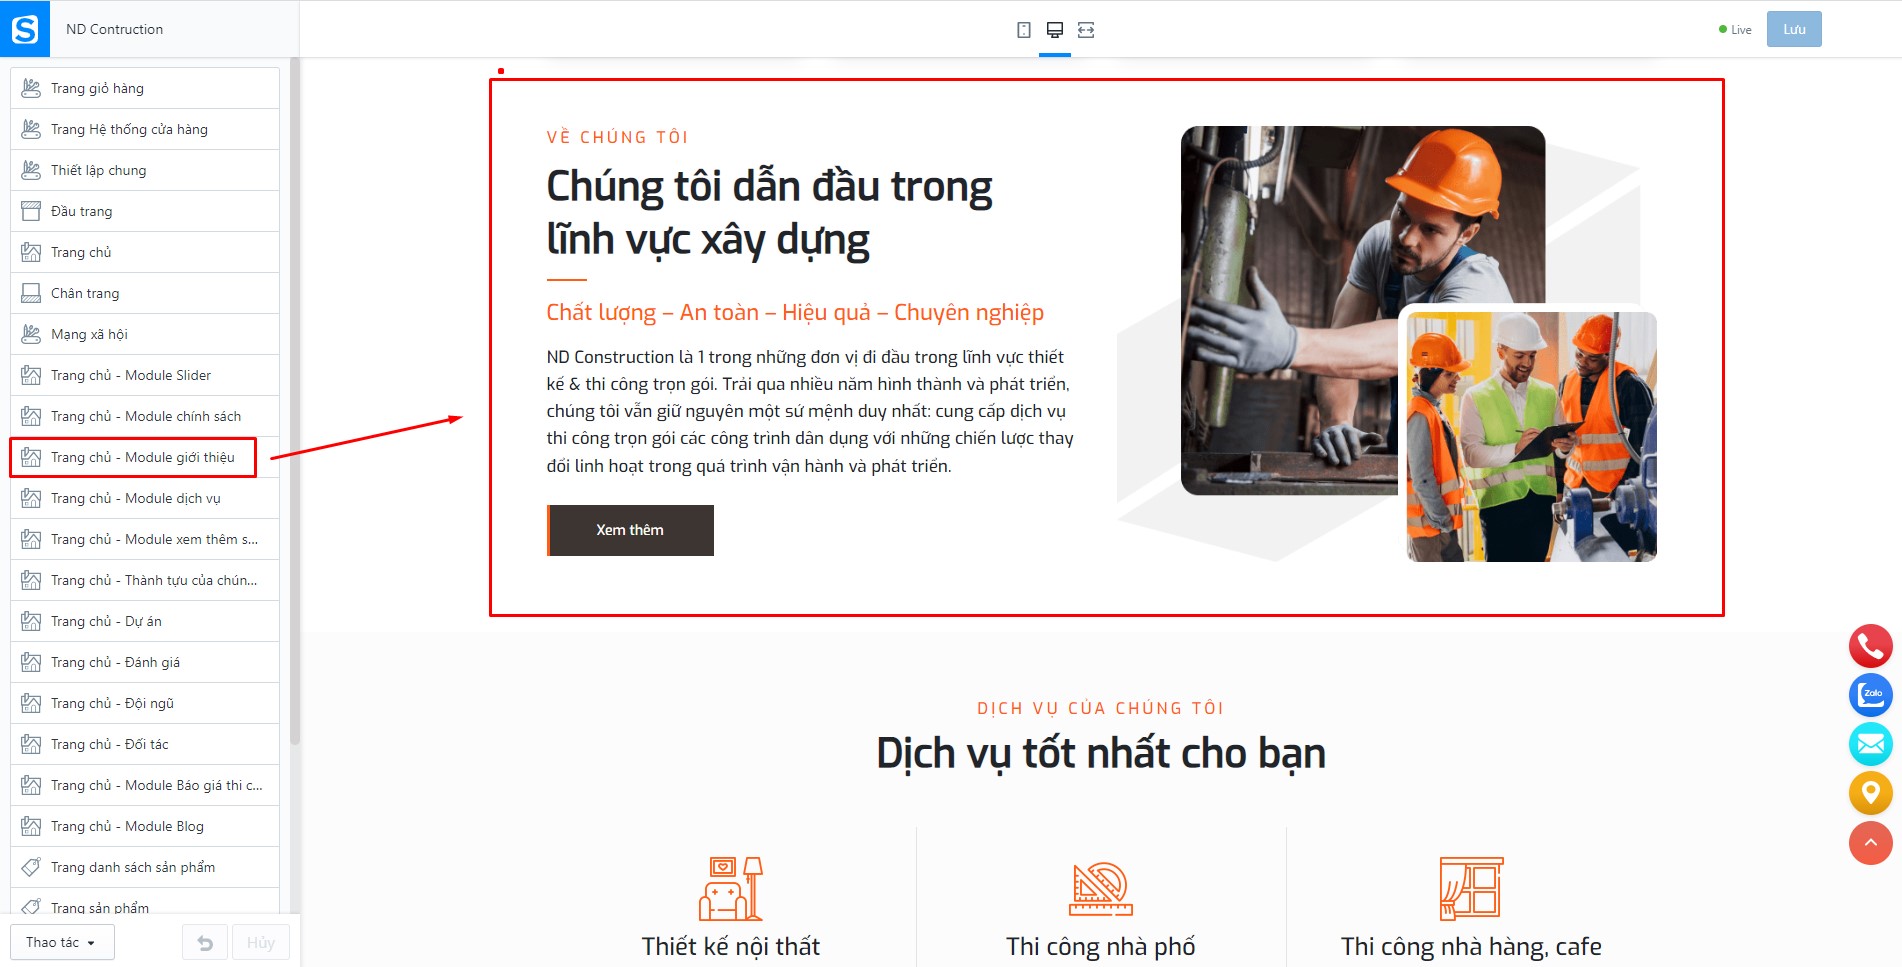This screenshot has height=967, width=1902.
Task: Click the Live status indicator
Action: (x=1735, y=30)
